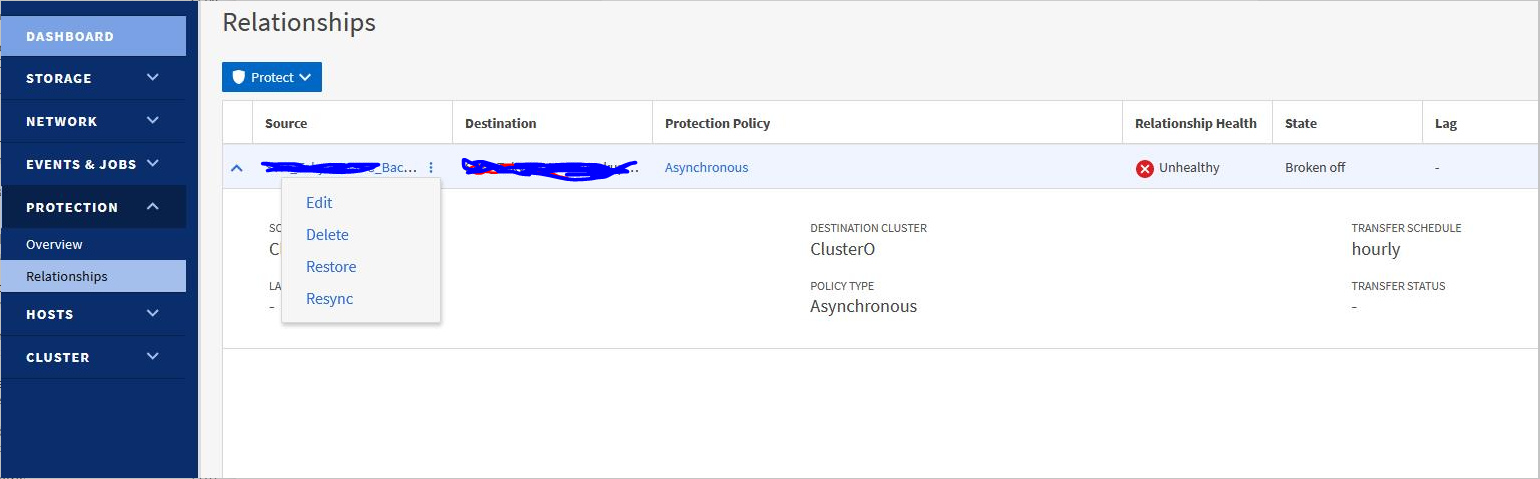
Task: Click the red Unhealthy status icon
Action: [x=1145, y=168]
